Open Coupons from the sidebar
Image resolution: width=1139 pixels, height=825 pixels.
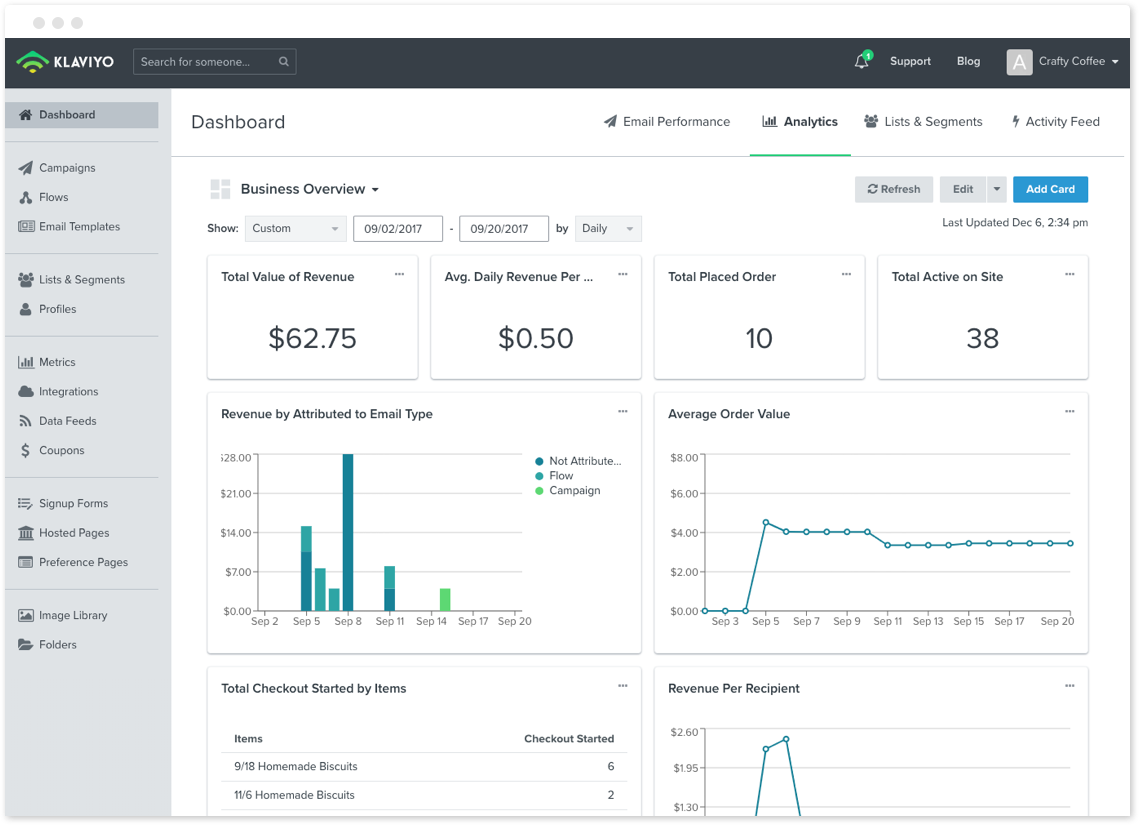click(61, 451)
